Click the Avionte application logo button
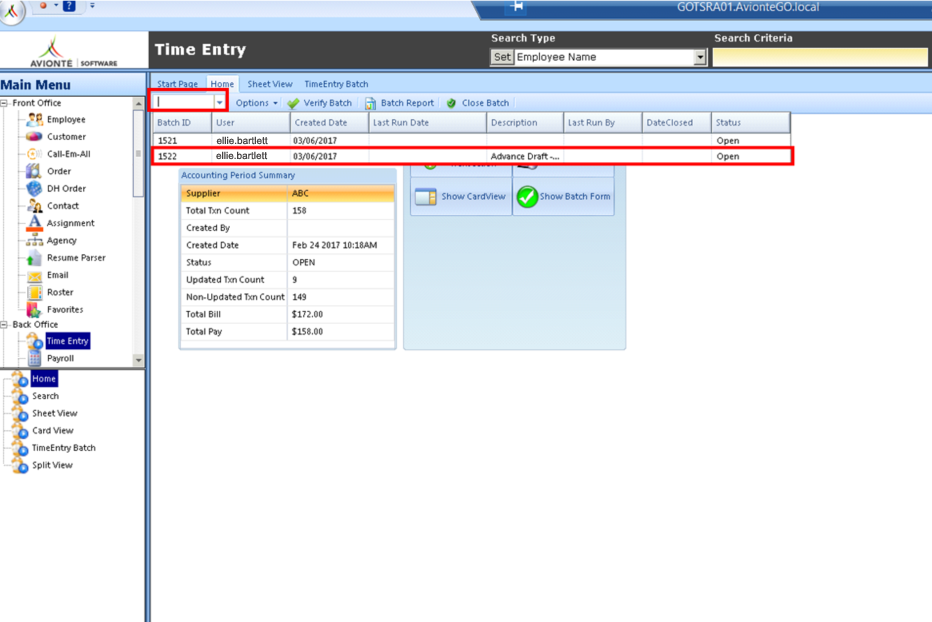Screen dimensions: 932x622 click(11, 11)
